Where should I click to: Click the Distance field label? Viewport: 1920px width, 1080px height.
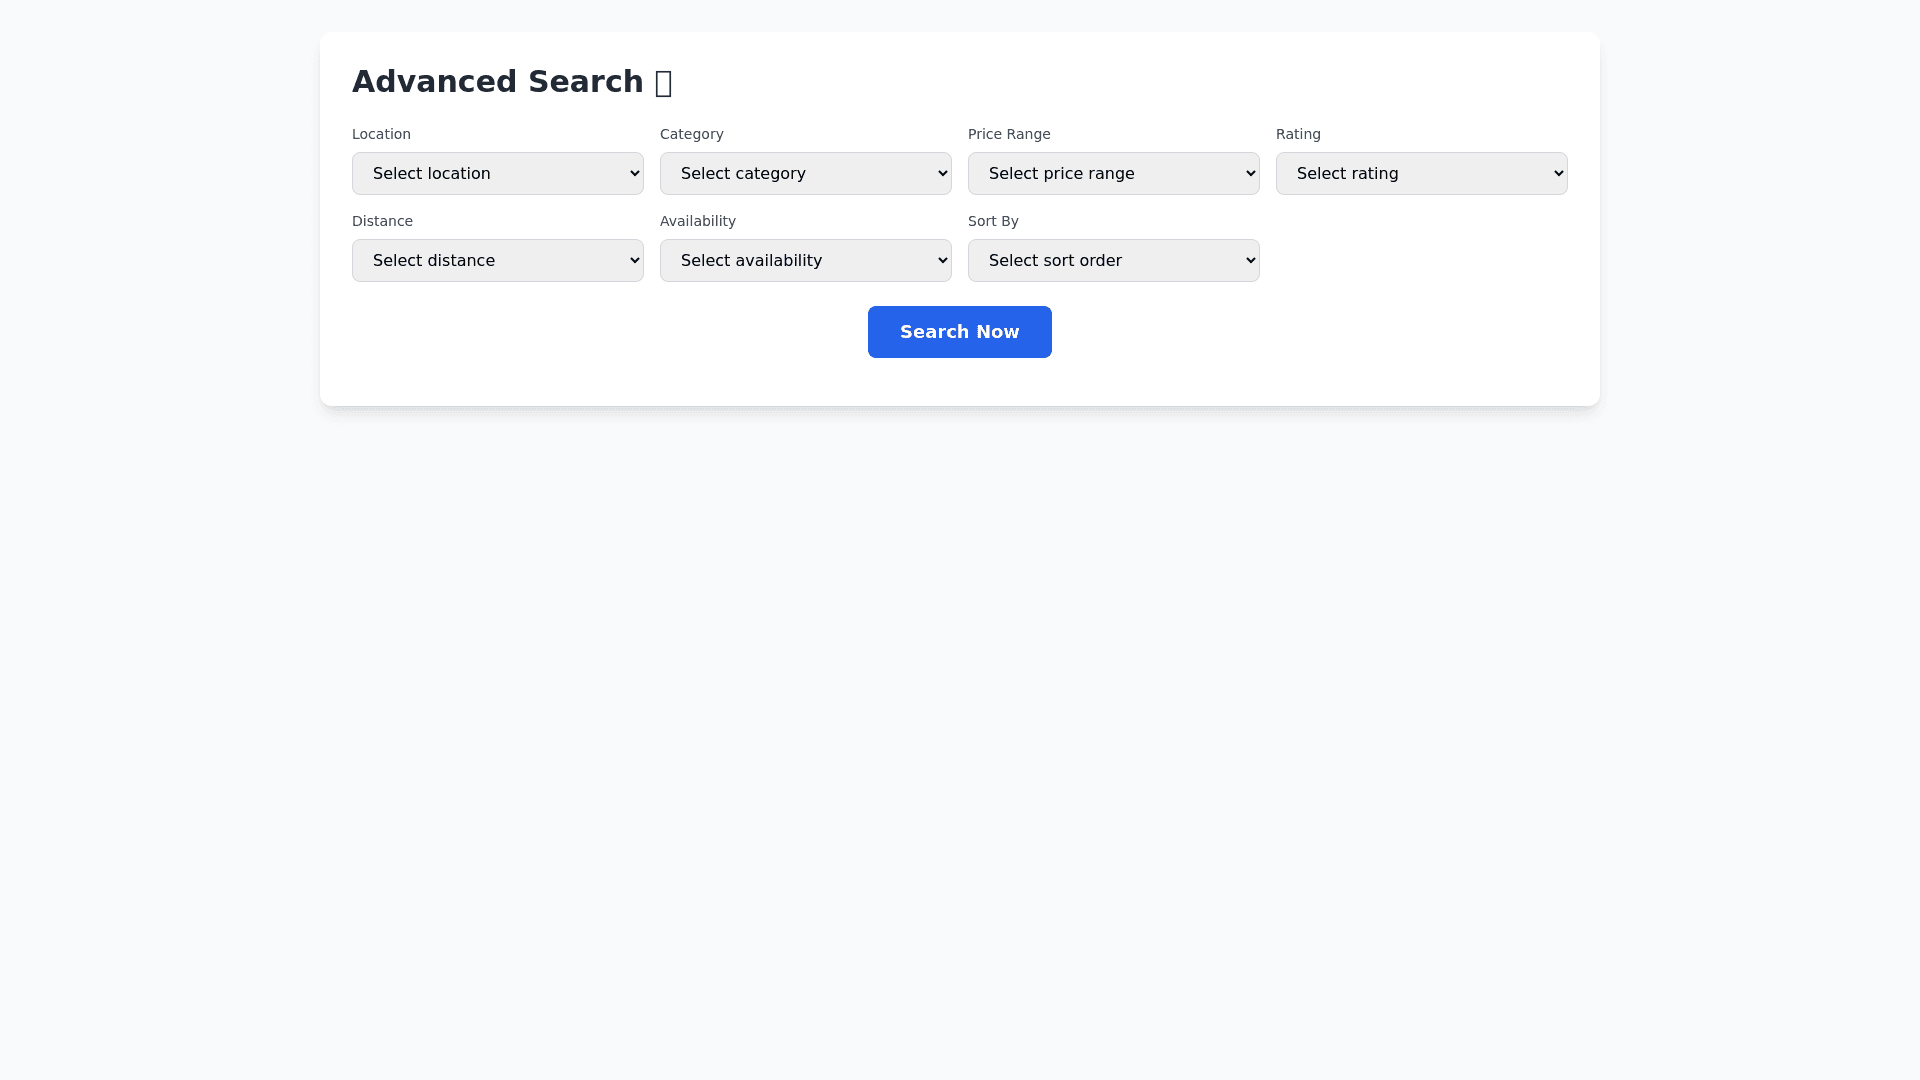click(382, 221)
